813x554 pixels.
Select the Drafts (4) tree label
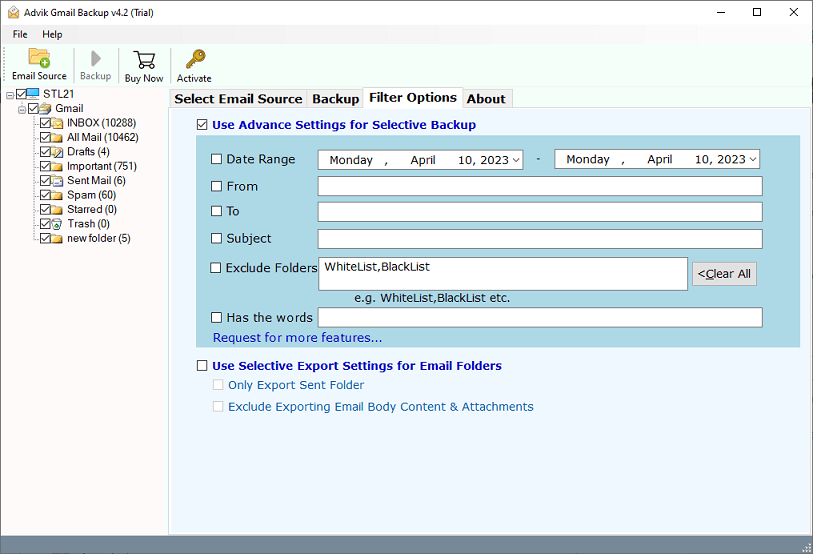[x=89, y=152]
